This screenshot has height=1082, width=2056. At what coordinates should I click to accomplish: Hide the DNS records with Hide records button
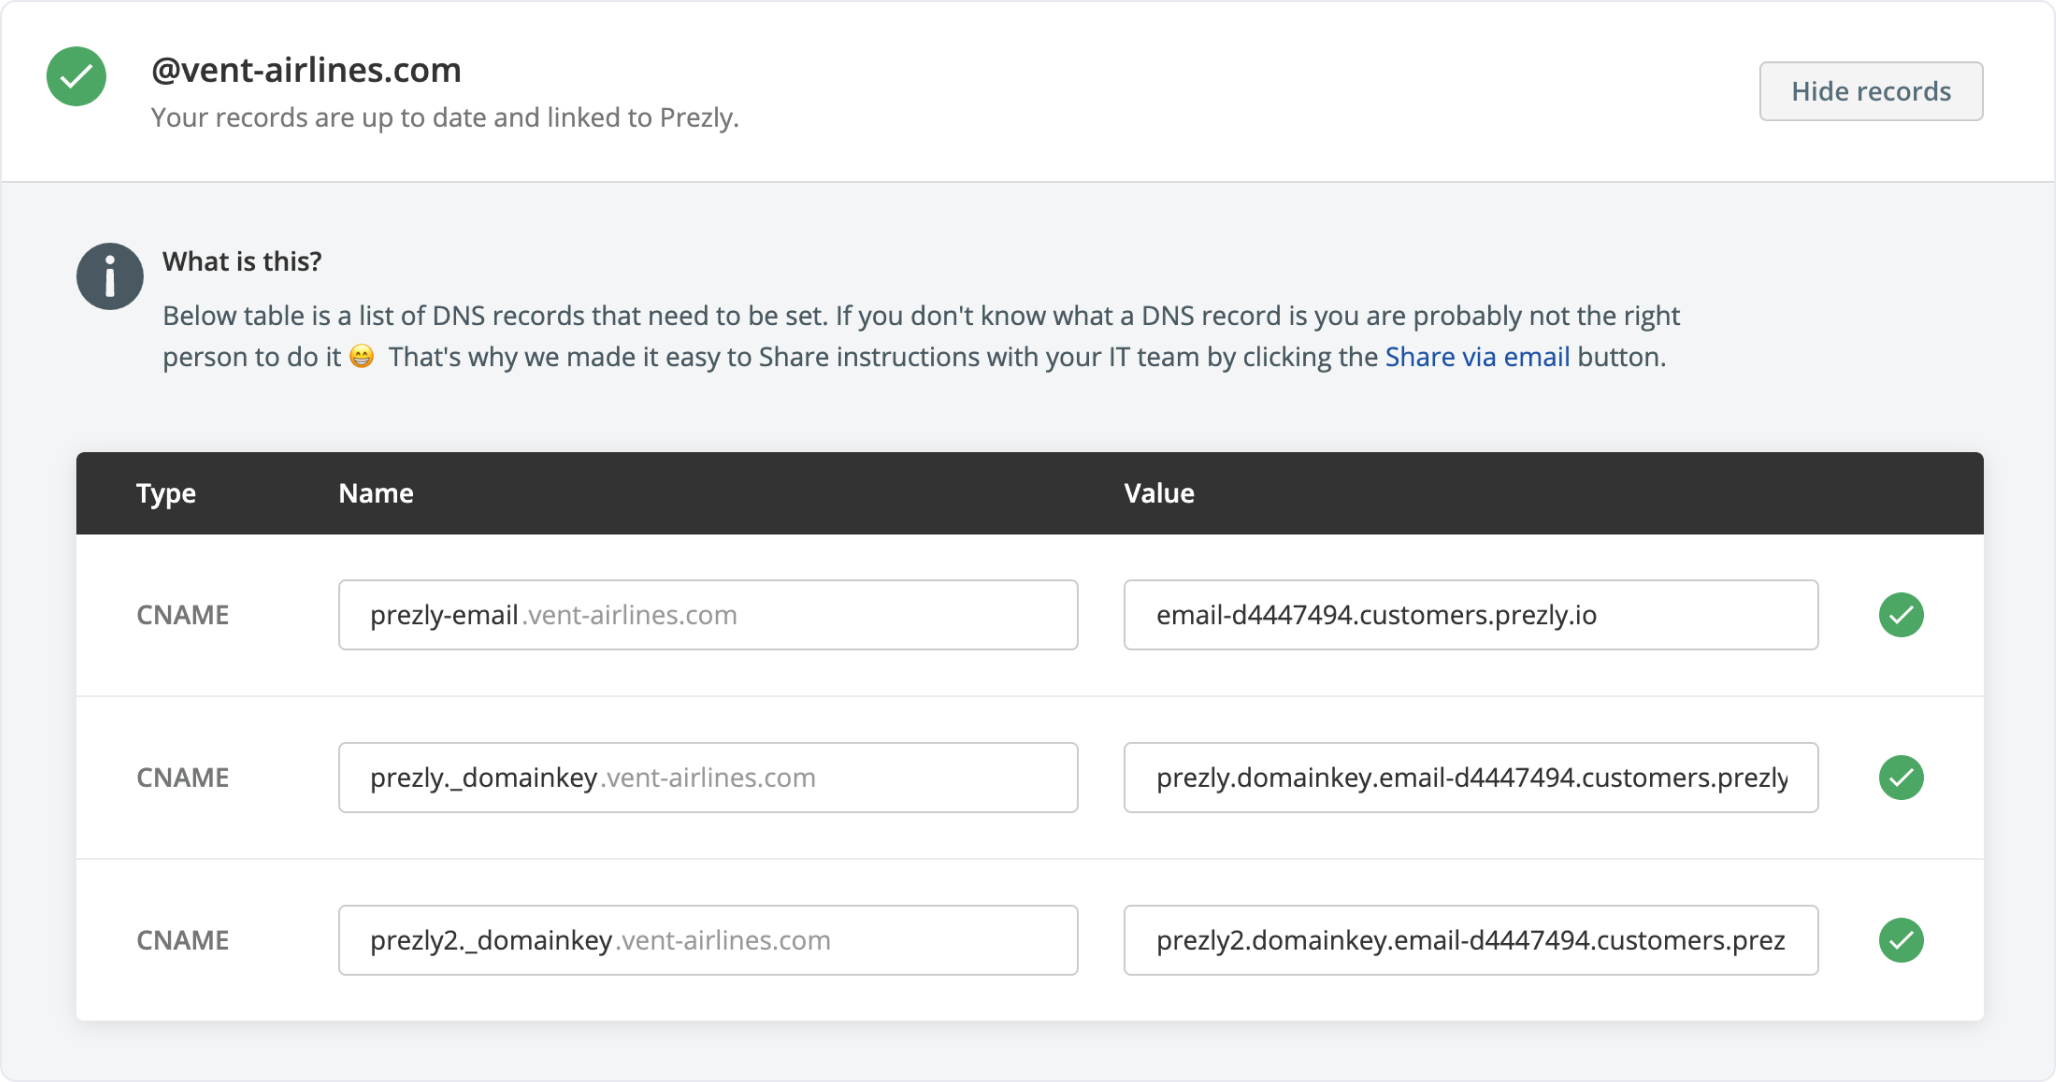point(1871,91)
